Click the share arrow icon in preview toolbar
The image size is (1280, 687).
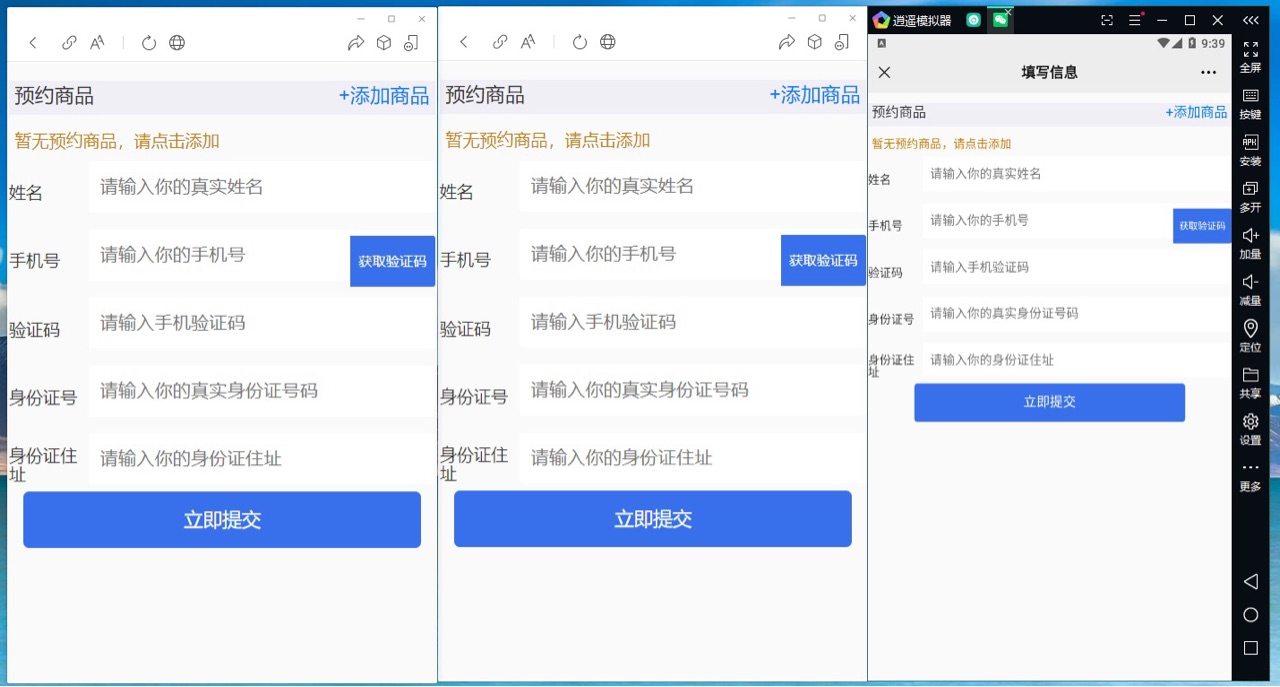point(358,43)
